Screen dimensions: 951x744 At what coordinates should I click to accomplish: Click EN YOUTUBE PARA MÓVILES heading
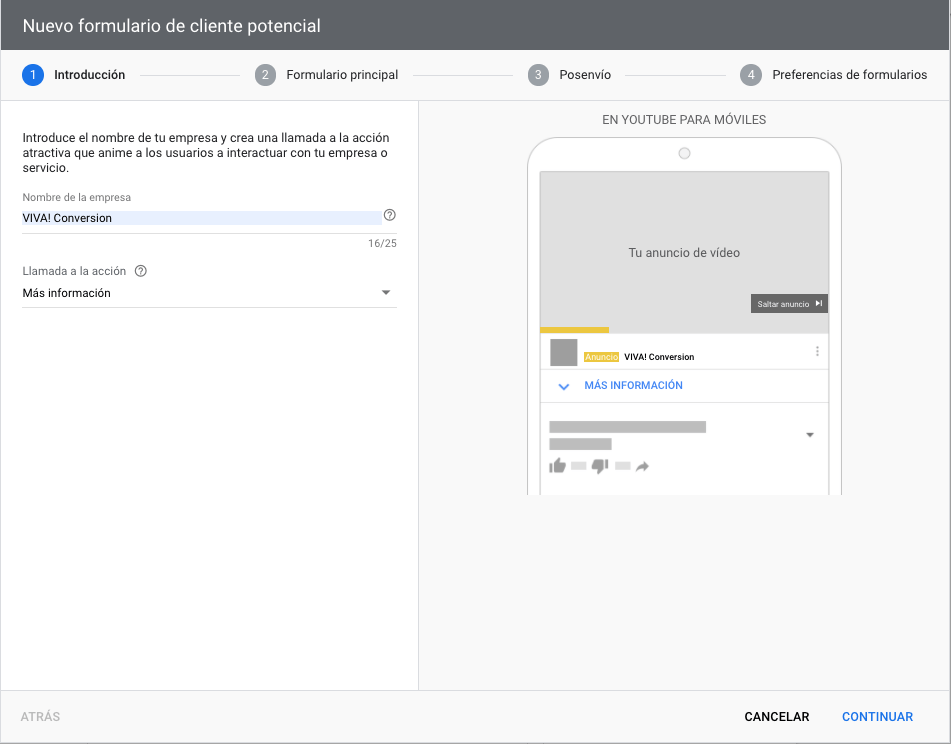(x=684, y=120)
